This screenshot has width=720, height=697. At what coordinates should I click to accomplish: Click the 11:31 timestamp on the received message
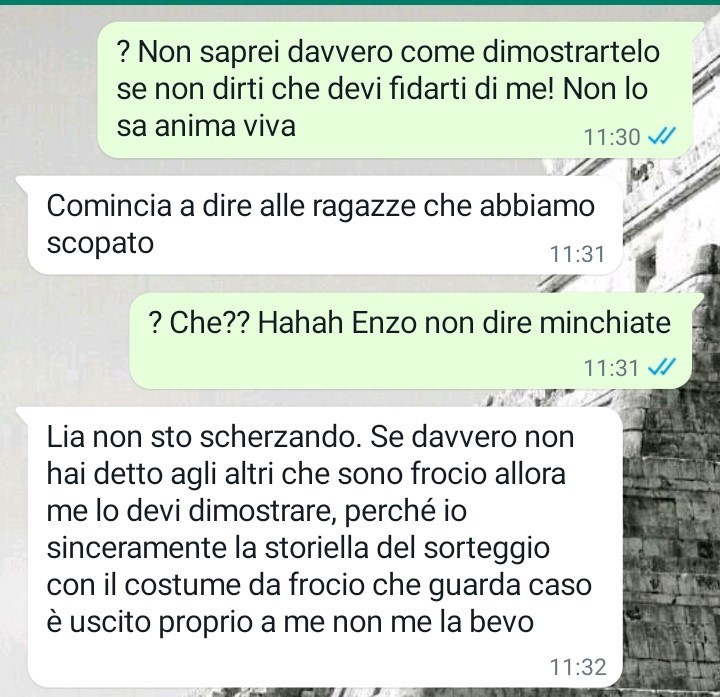tap(578, 254)
